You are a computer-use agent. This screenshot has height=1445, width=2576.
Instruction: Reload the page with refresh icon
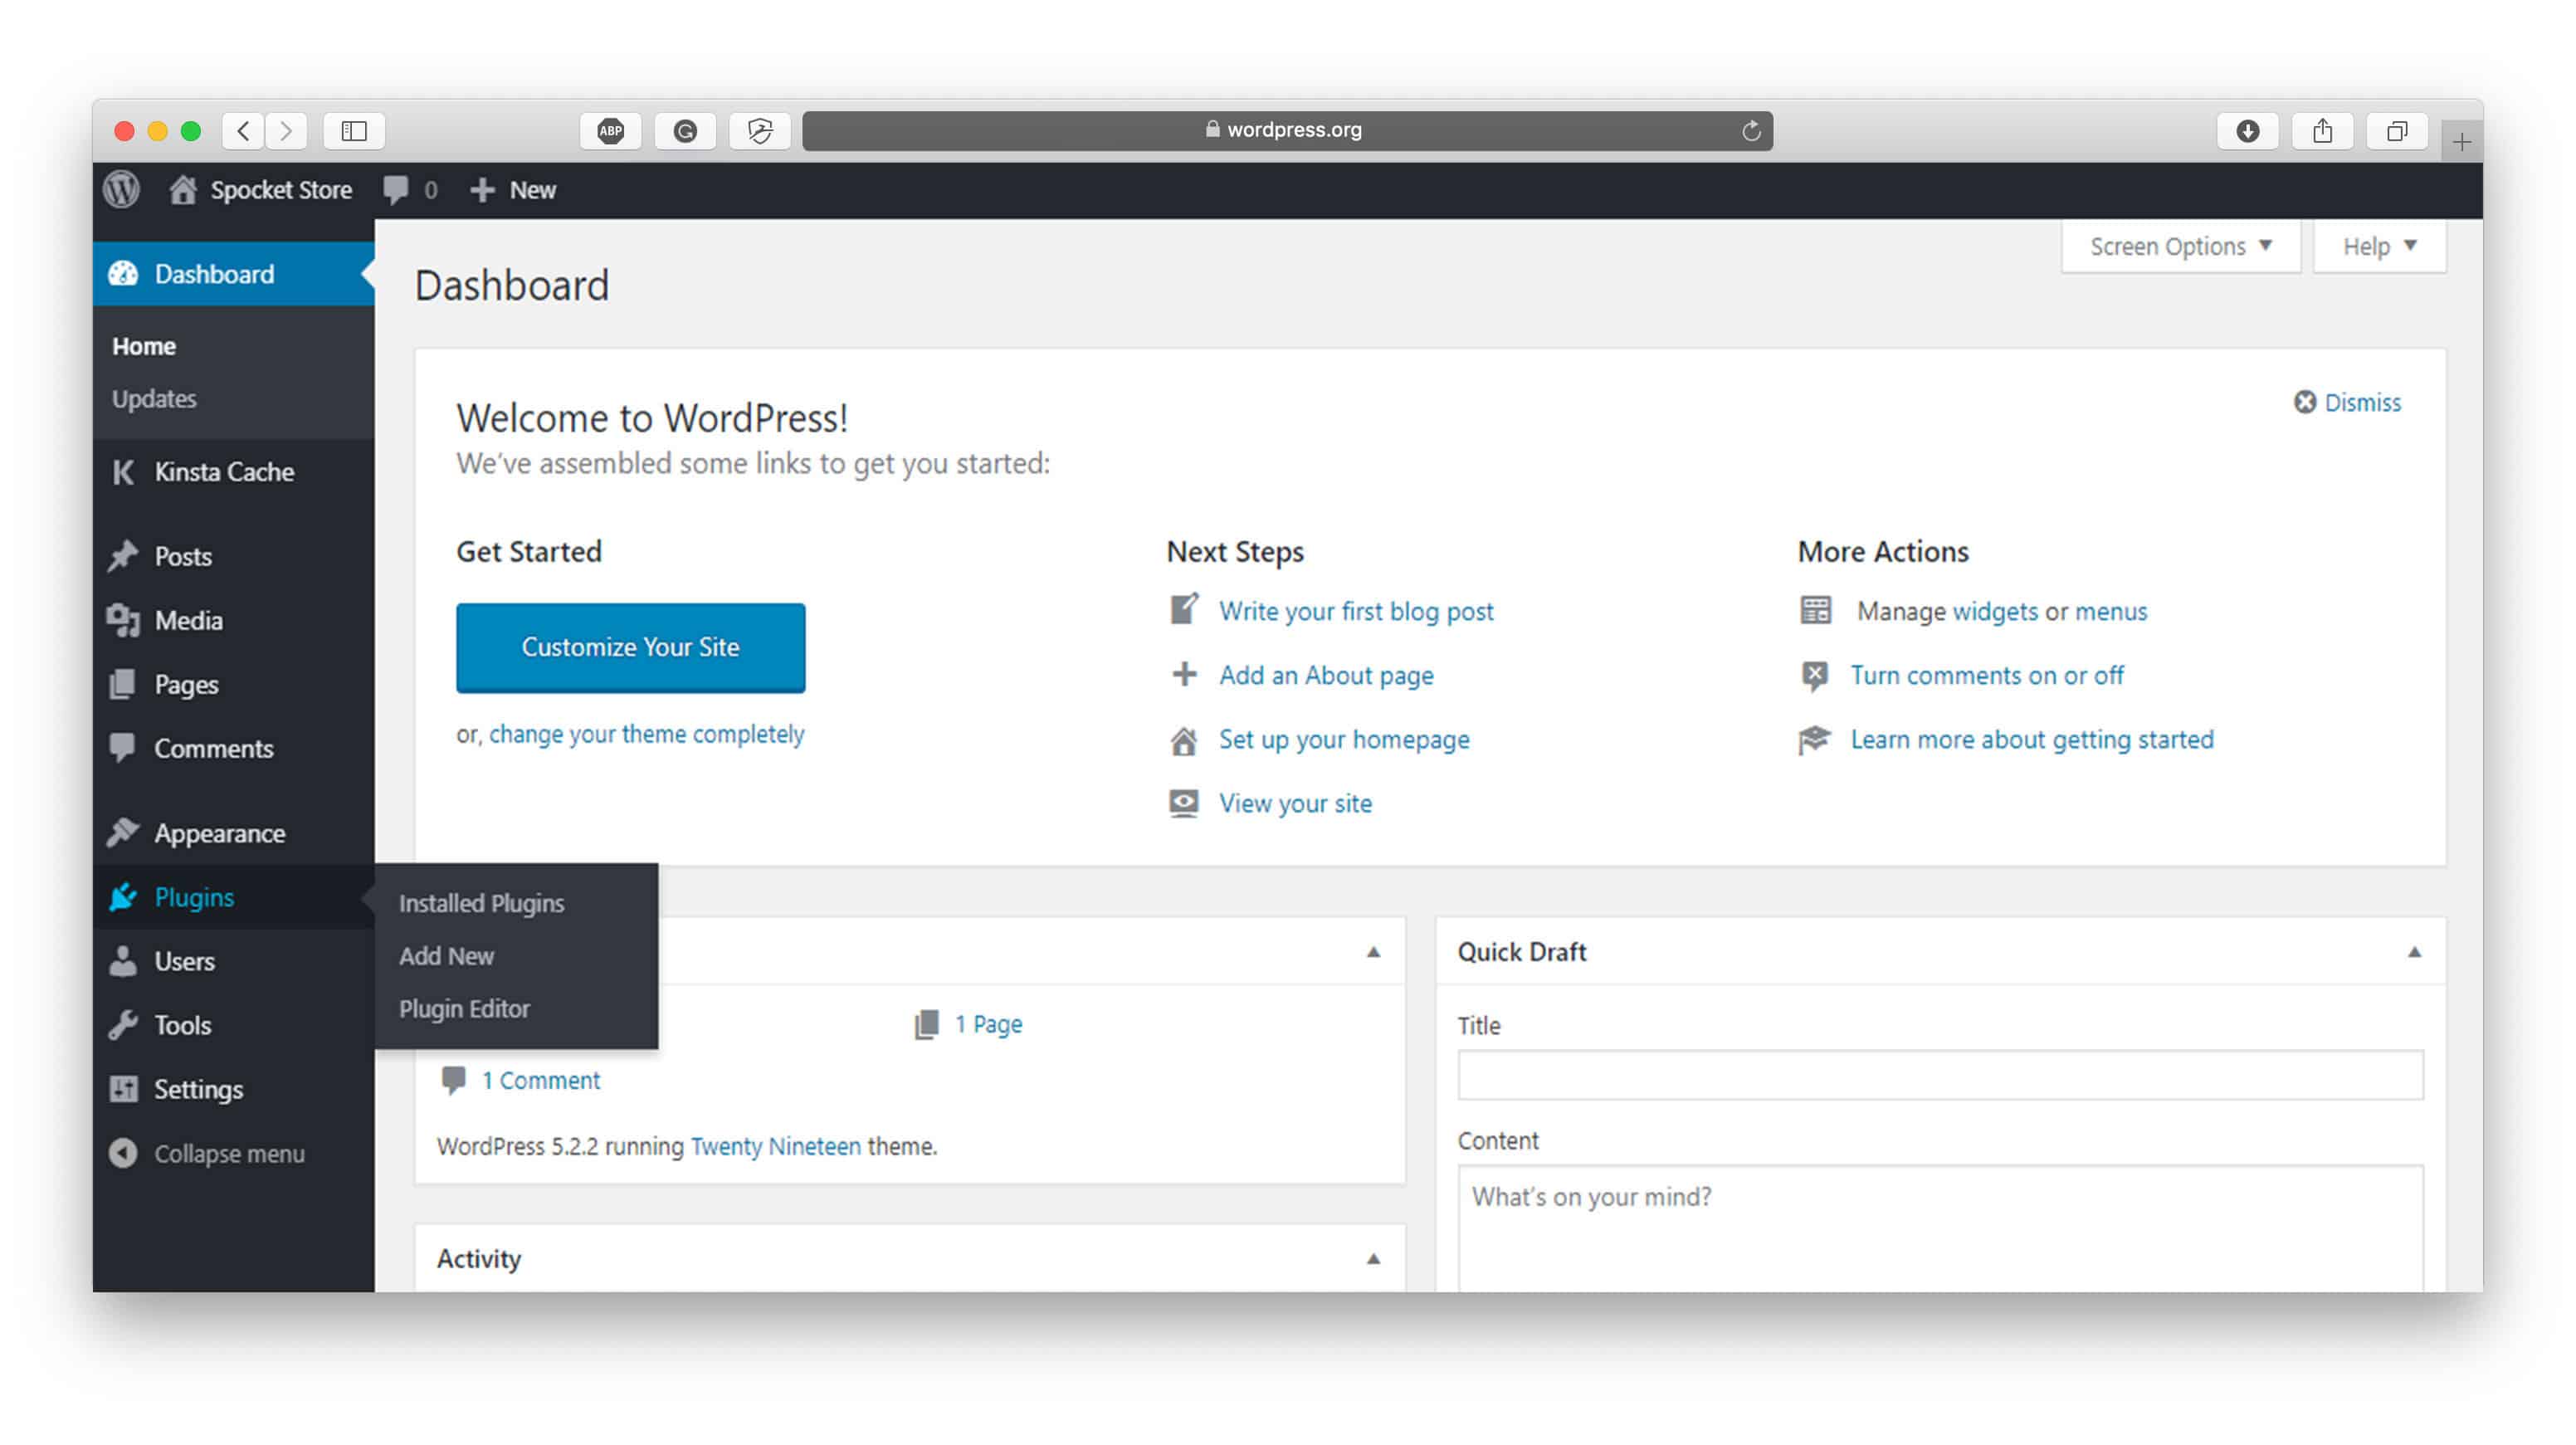point(1750,131)
